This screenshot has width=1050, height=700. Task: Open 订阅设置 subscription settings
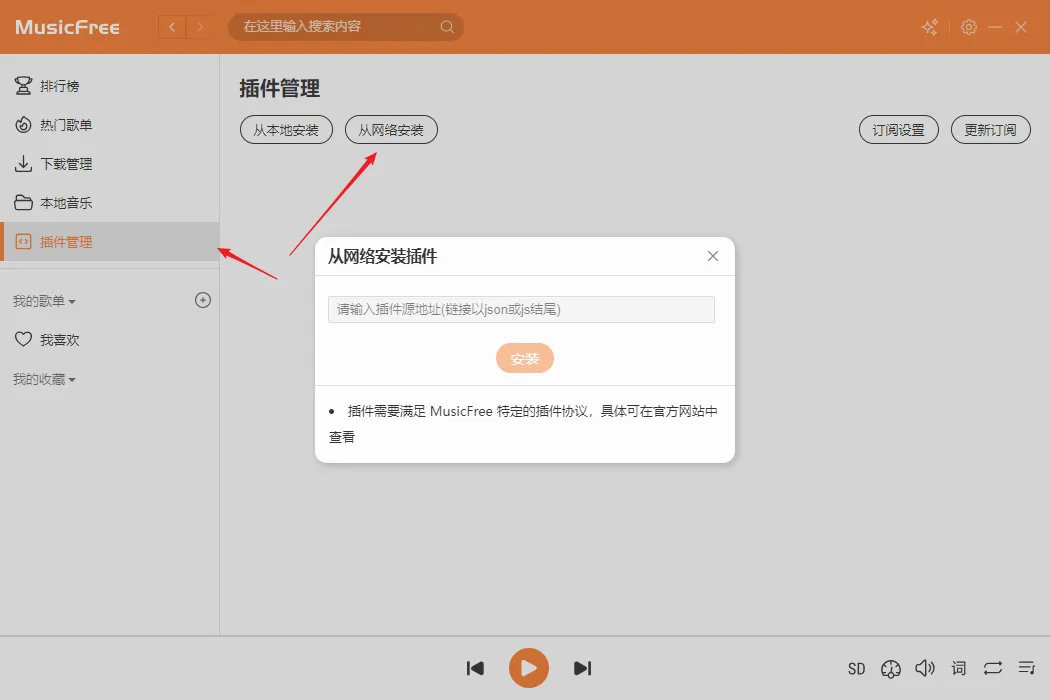click(x=899, y=130)
